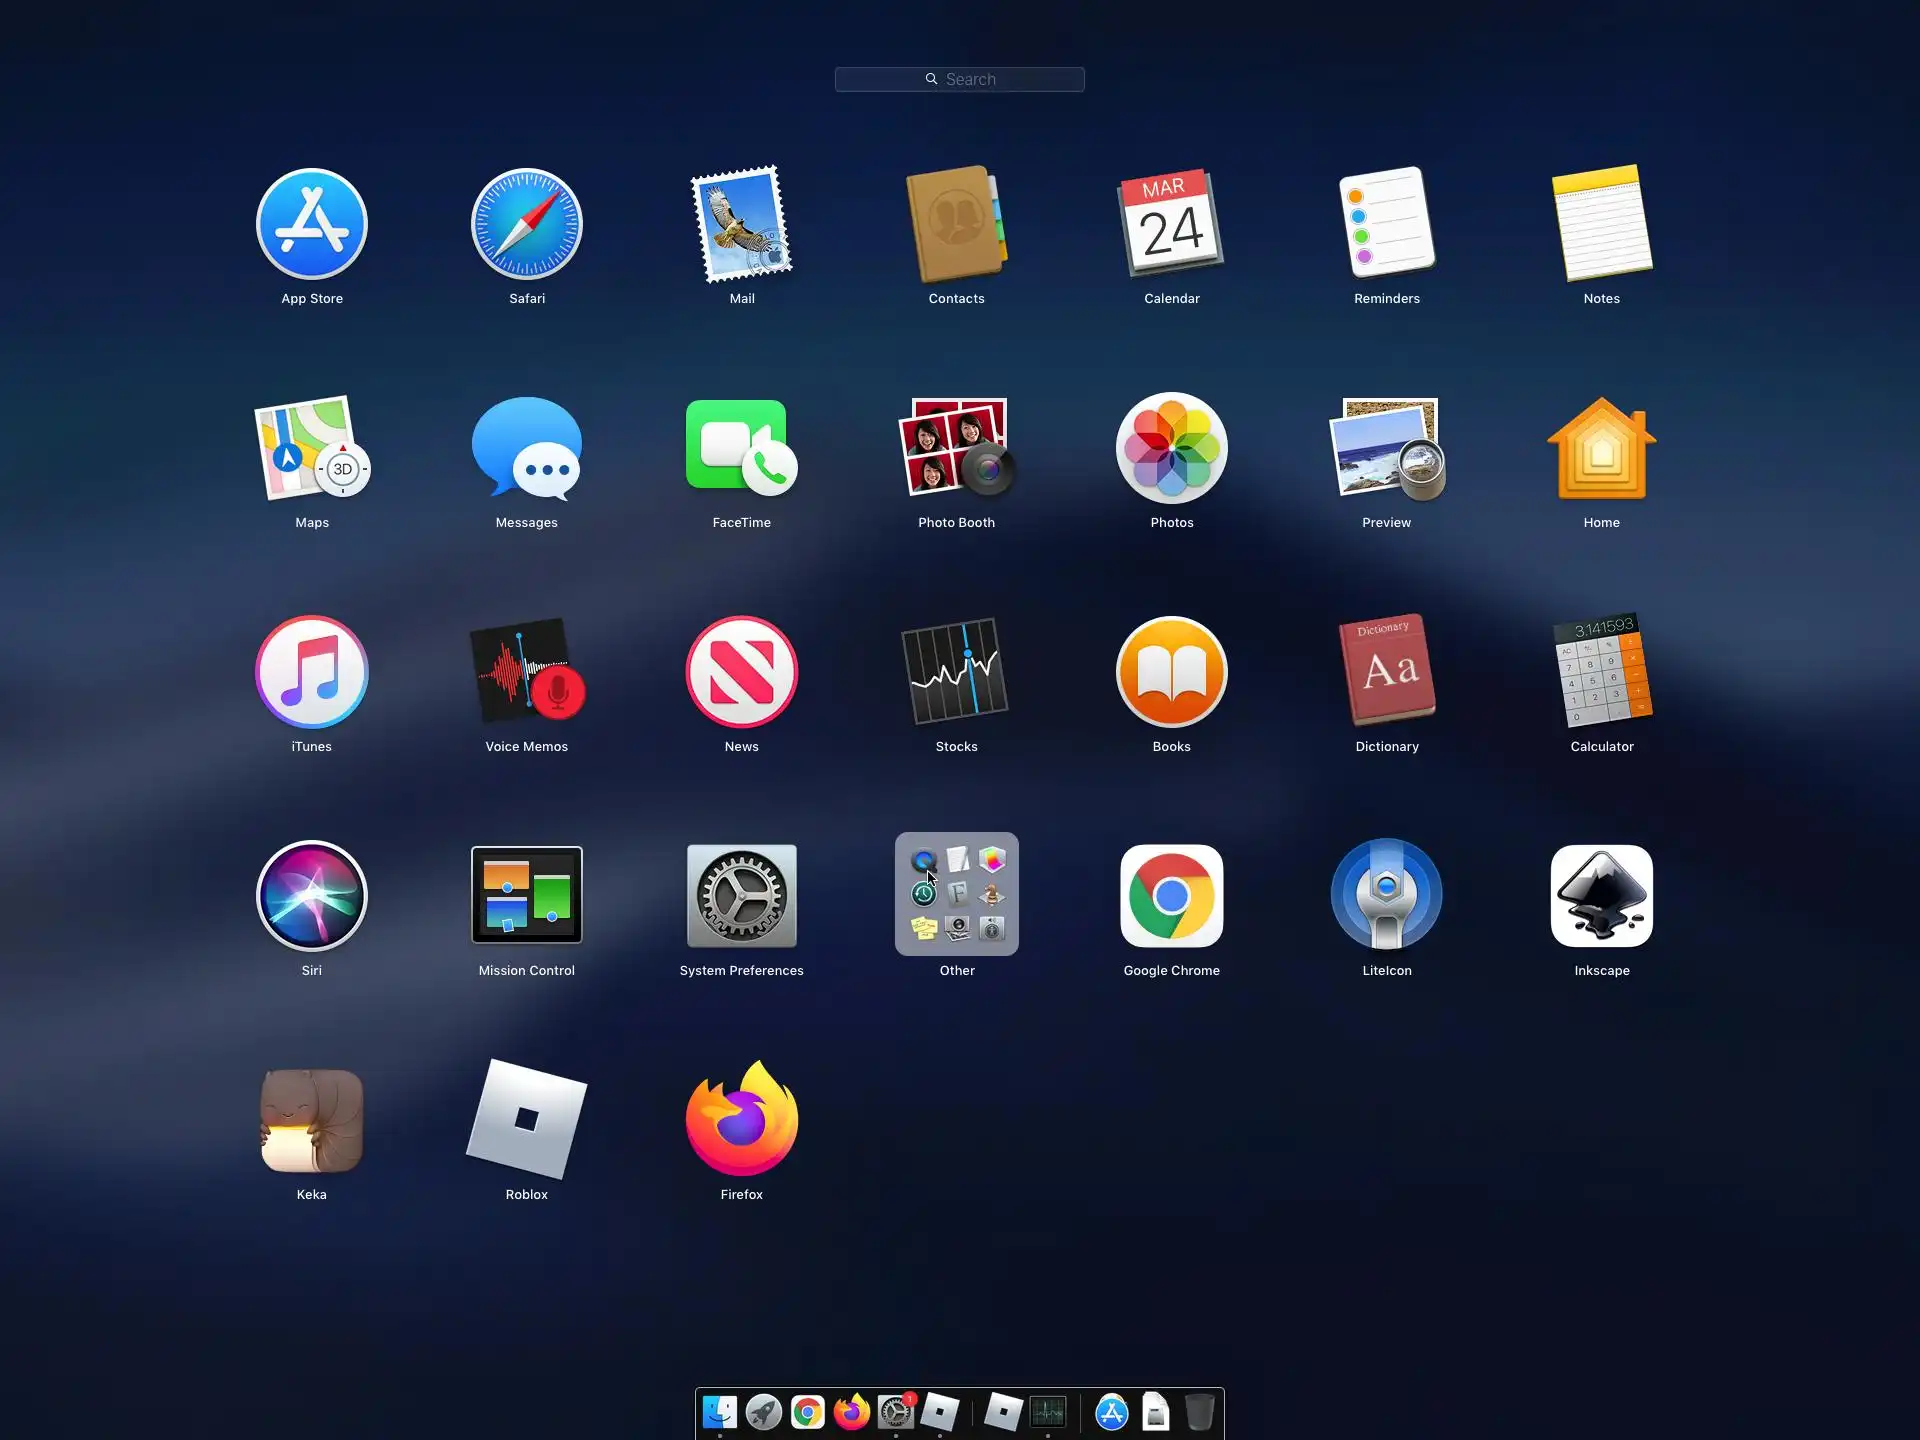Open the Calculator app
The image size is (1920, 1440).
(1601, 671)
